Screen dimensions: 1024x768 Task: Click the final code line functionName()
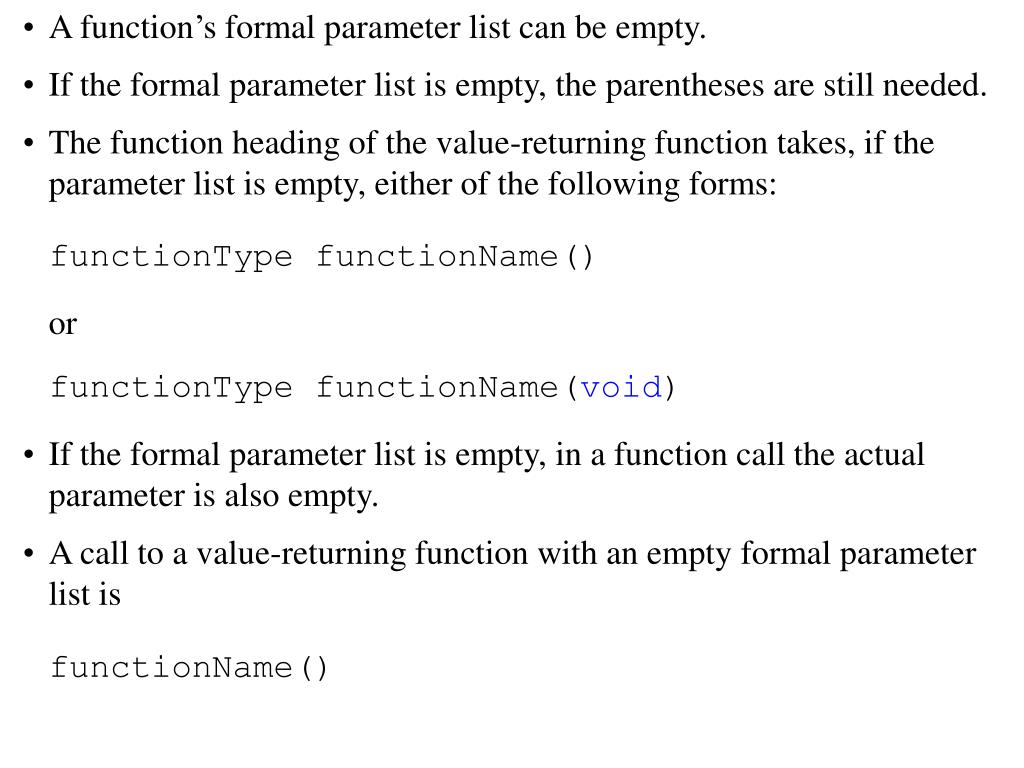point(189,667)
